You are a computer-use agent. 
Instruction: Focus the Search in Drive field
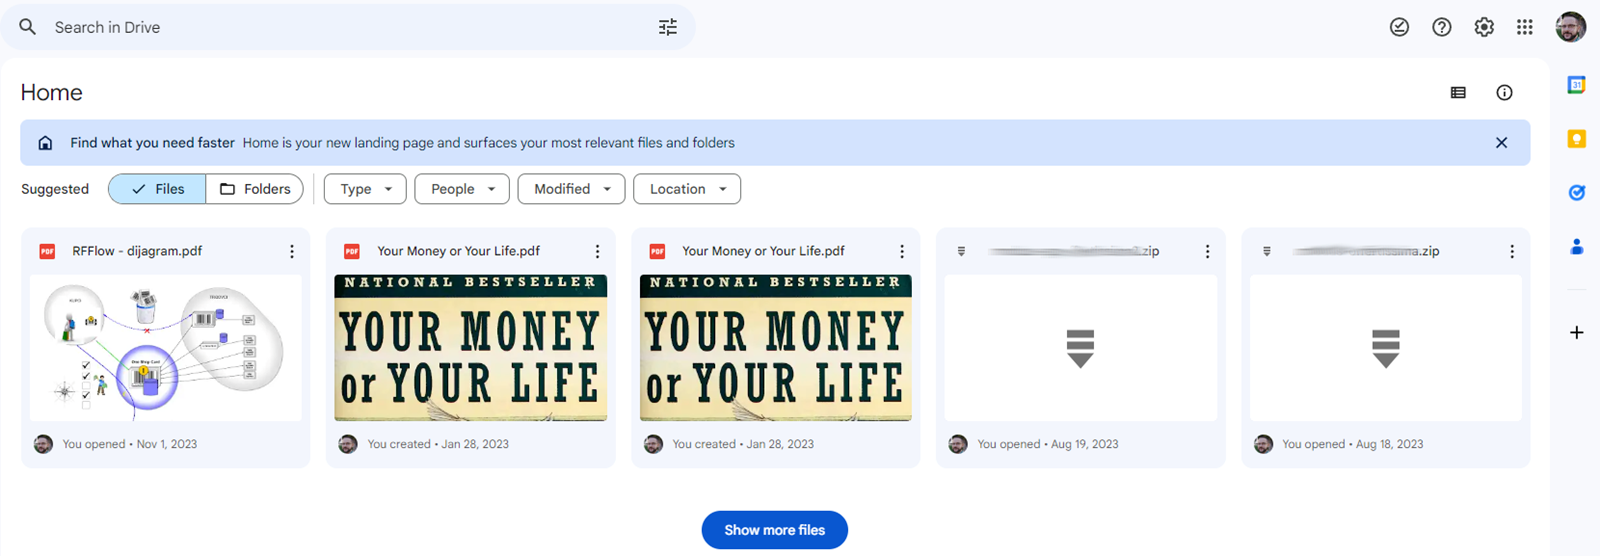pos(348,27)
